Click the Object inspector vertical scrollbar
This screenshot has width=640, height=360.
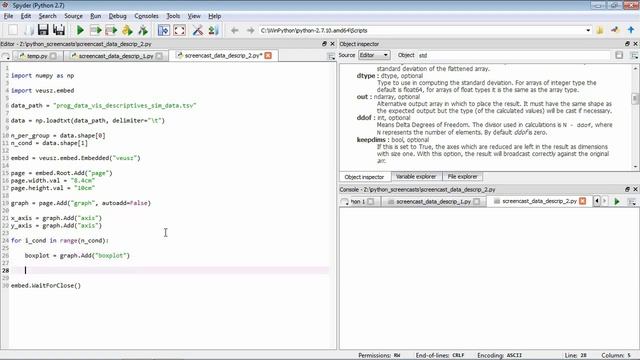click(x=635, y=116)
